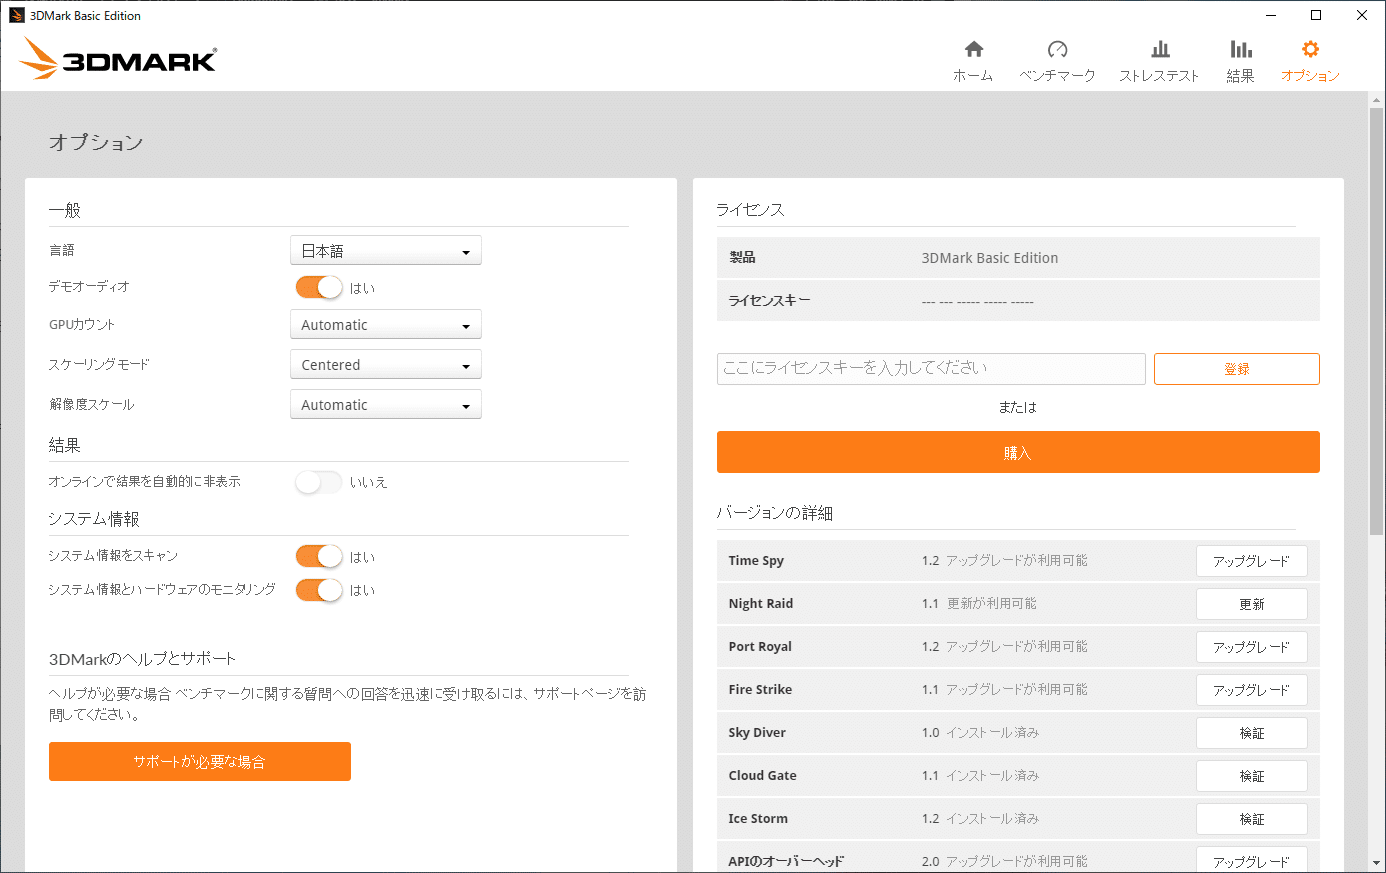This screenshot has width=1386, height=873.
Task: Click the システム情報 section heading
Action: [94, 519]
